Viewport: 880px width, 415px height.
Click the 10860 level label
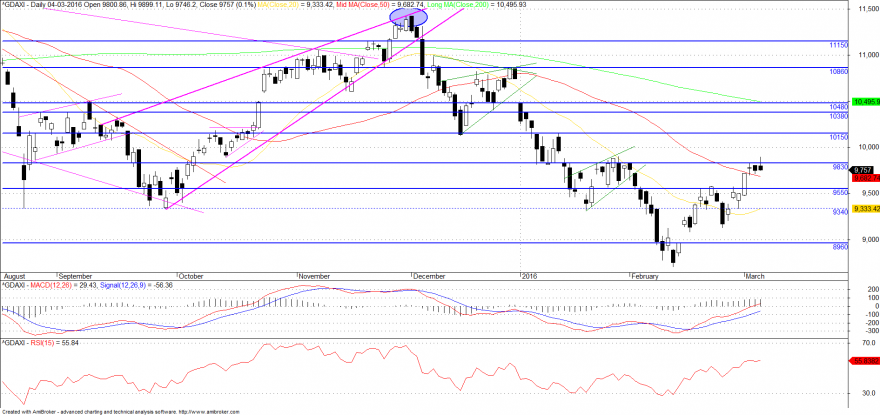[838, 72]
